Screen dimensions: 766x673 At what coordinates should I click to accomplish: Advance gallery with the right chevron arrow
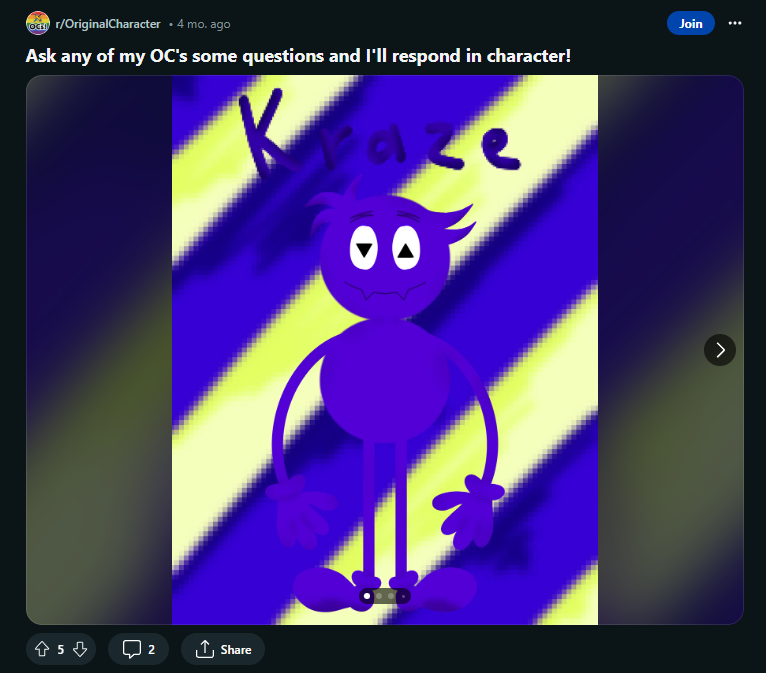pyautogui.click(x=720, y=350)
